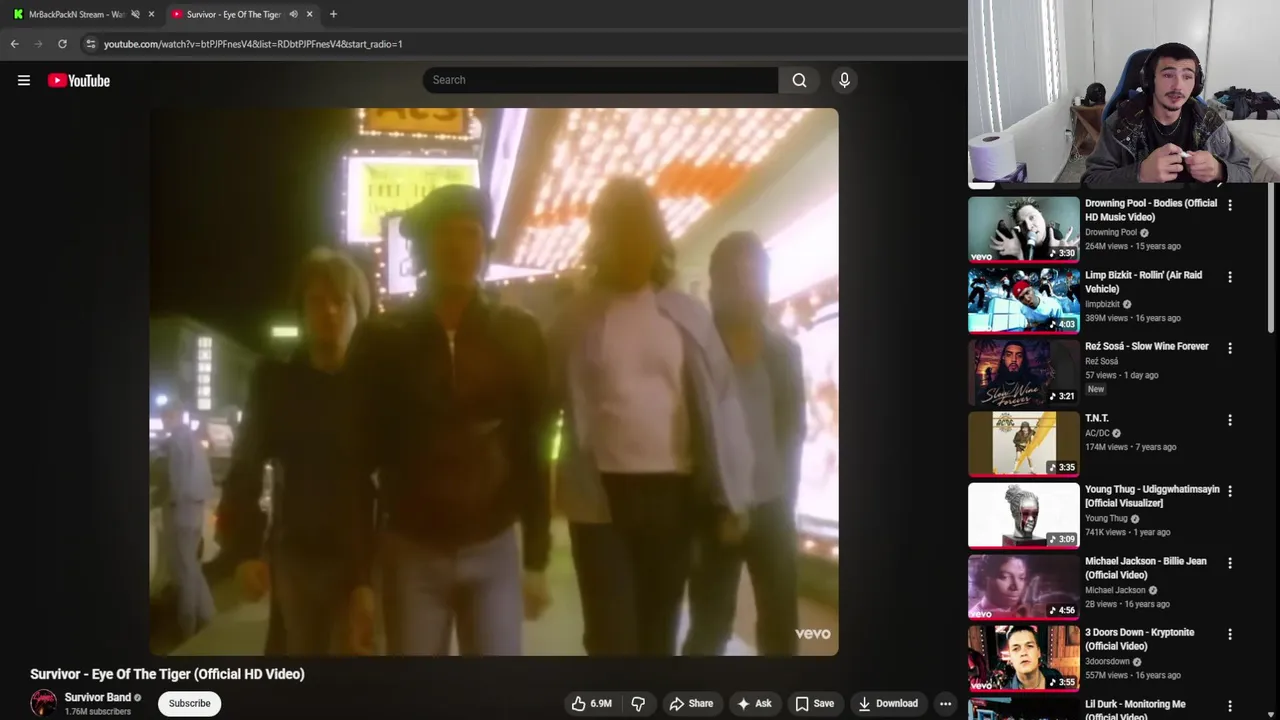The width and height of the screenshot is (1280, 720).
Task: Click title Young Thug - Udiggwhatimsayin
Action: [1152, 496]
